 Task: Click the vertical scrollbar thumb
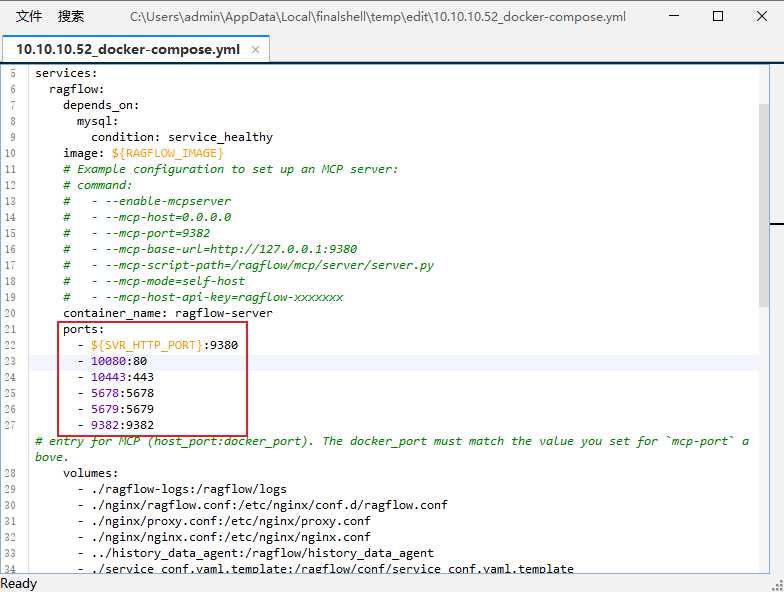coord(764,205)
